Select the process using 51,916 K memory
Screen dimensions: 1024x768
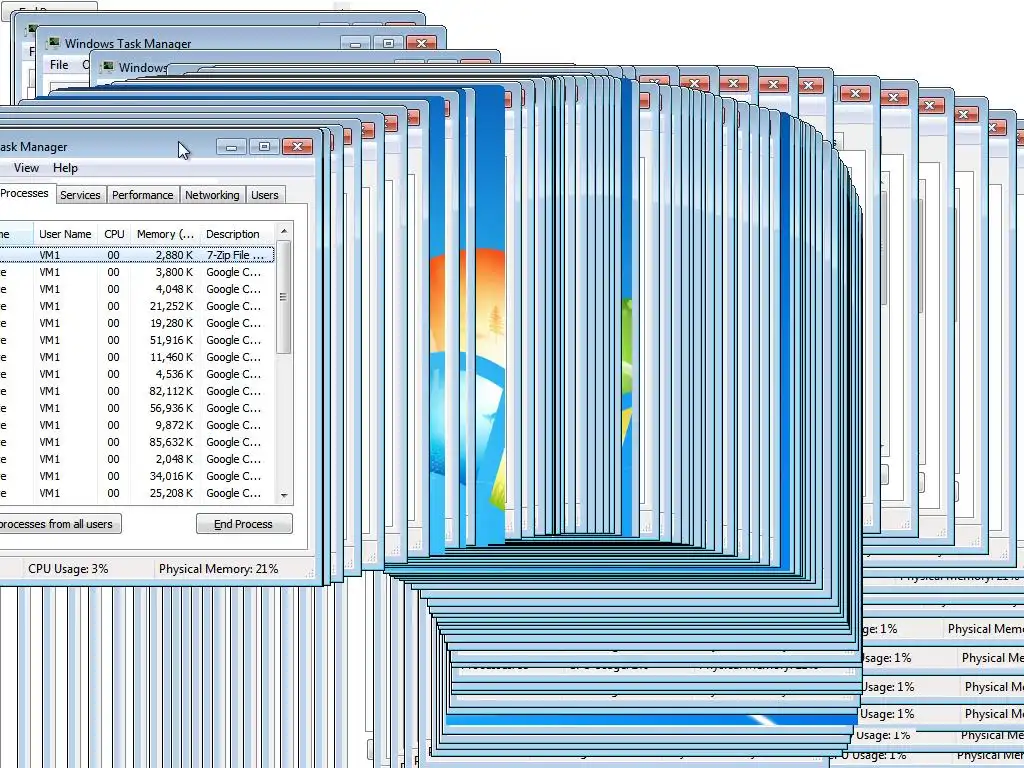tap(136, 340)
